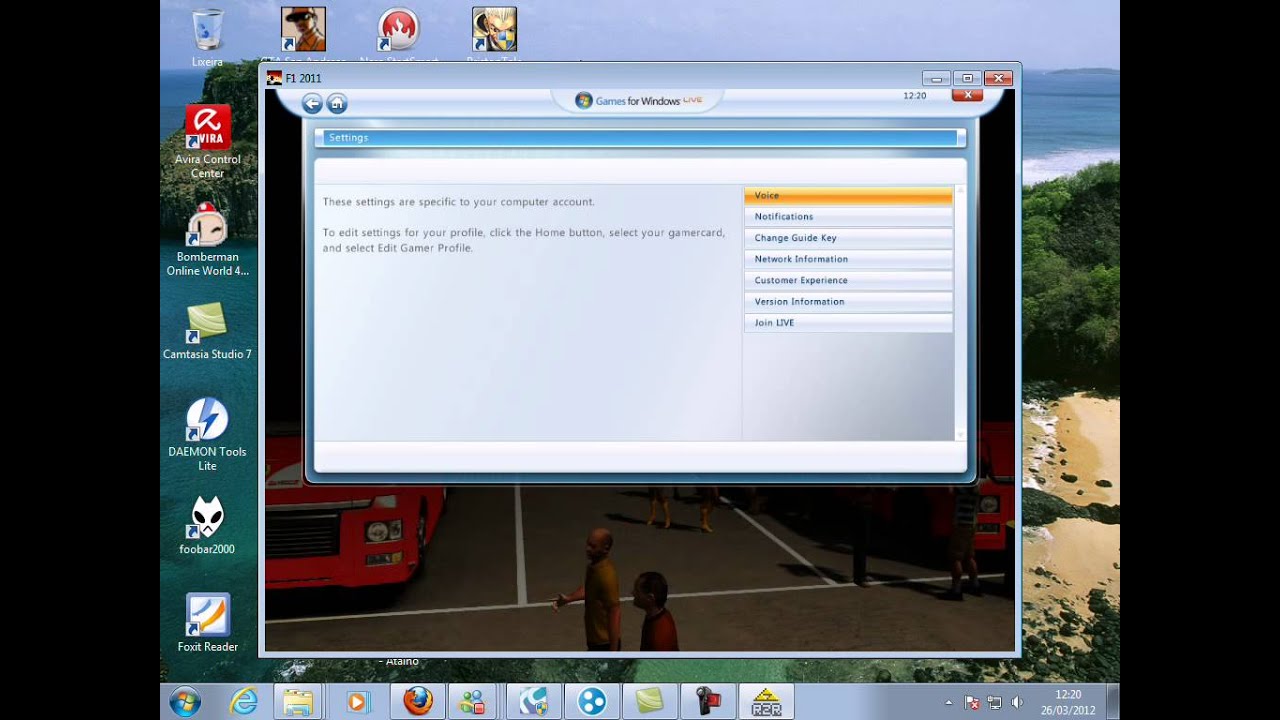This screenshot has width=1280, height=720.
Task: Switch to R2R taskbar app
Action: click(766, 702)
